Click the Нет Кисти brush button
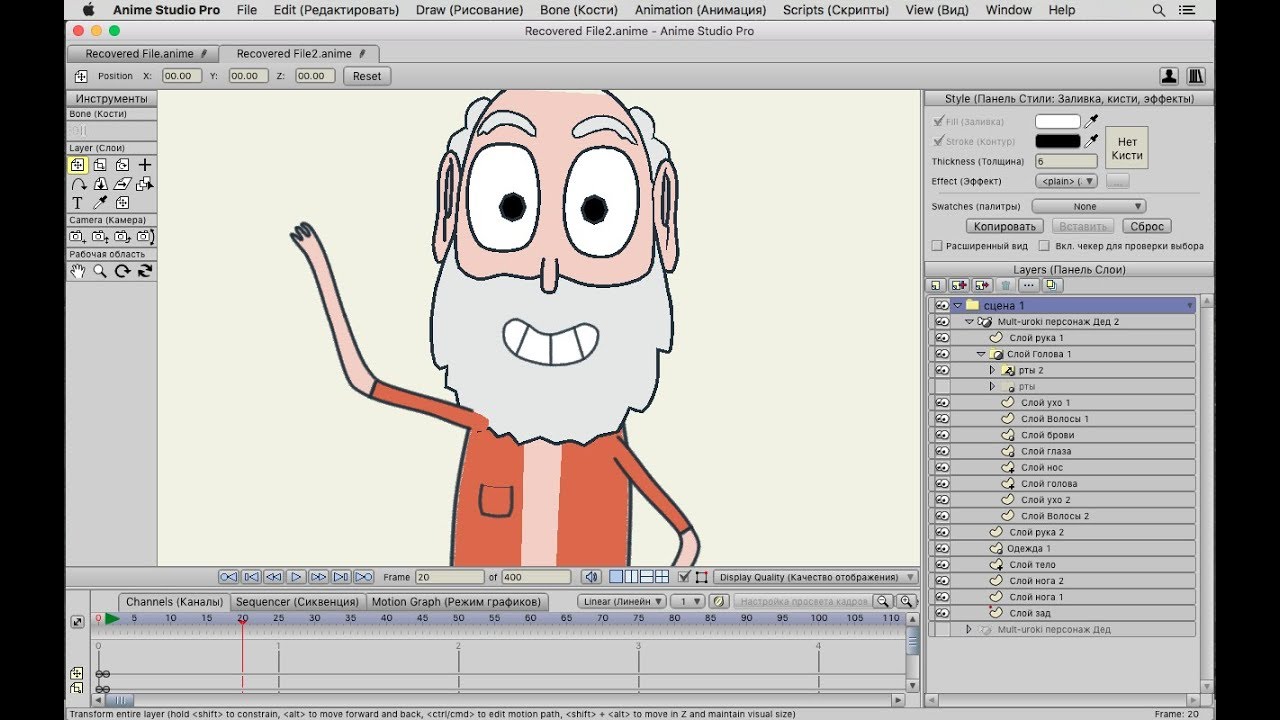The height and width of the screenshot is (720, 1280). point(1127,148)
